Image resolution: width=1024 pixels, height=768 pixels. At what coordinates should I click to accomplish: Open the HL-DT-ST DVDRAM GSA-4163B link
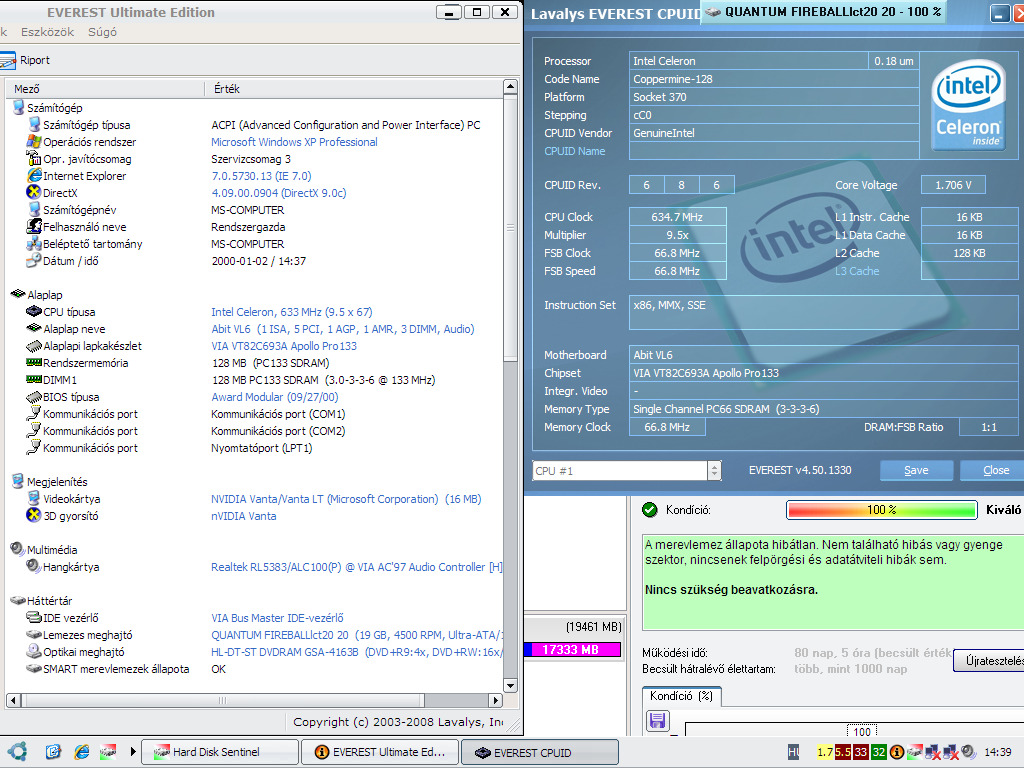357,652
